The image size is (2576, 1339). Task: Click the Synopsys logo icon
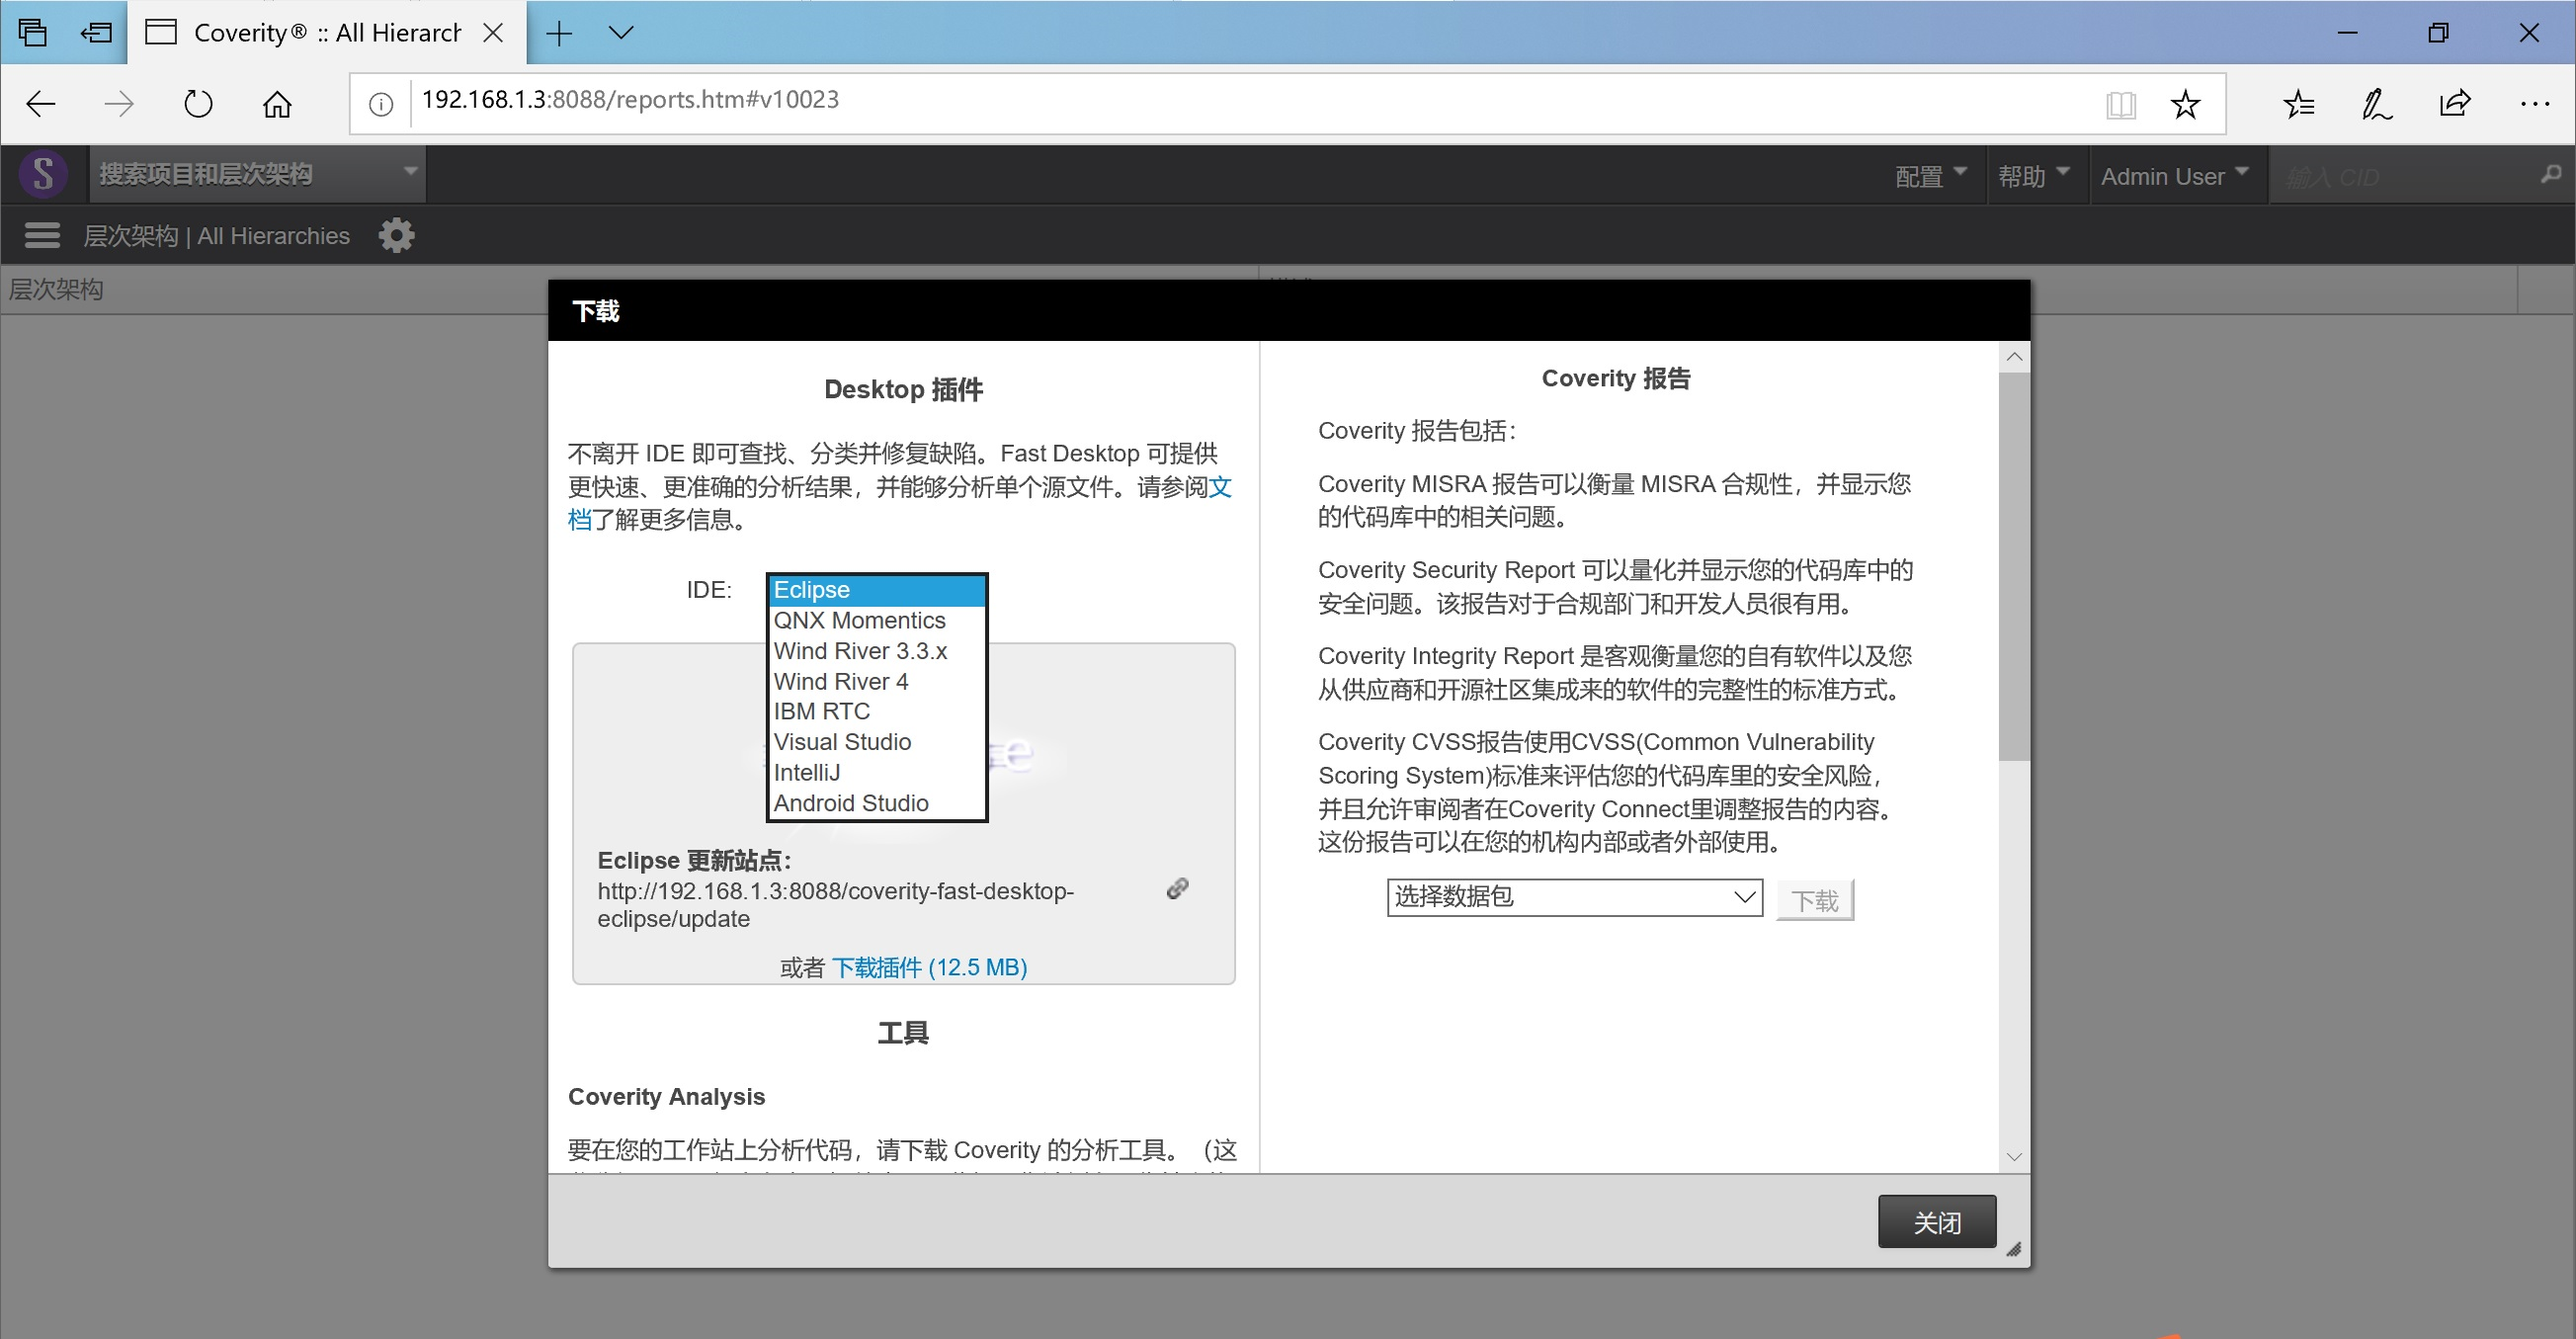[x=43, y=173]
